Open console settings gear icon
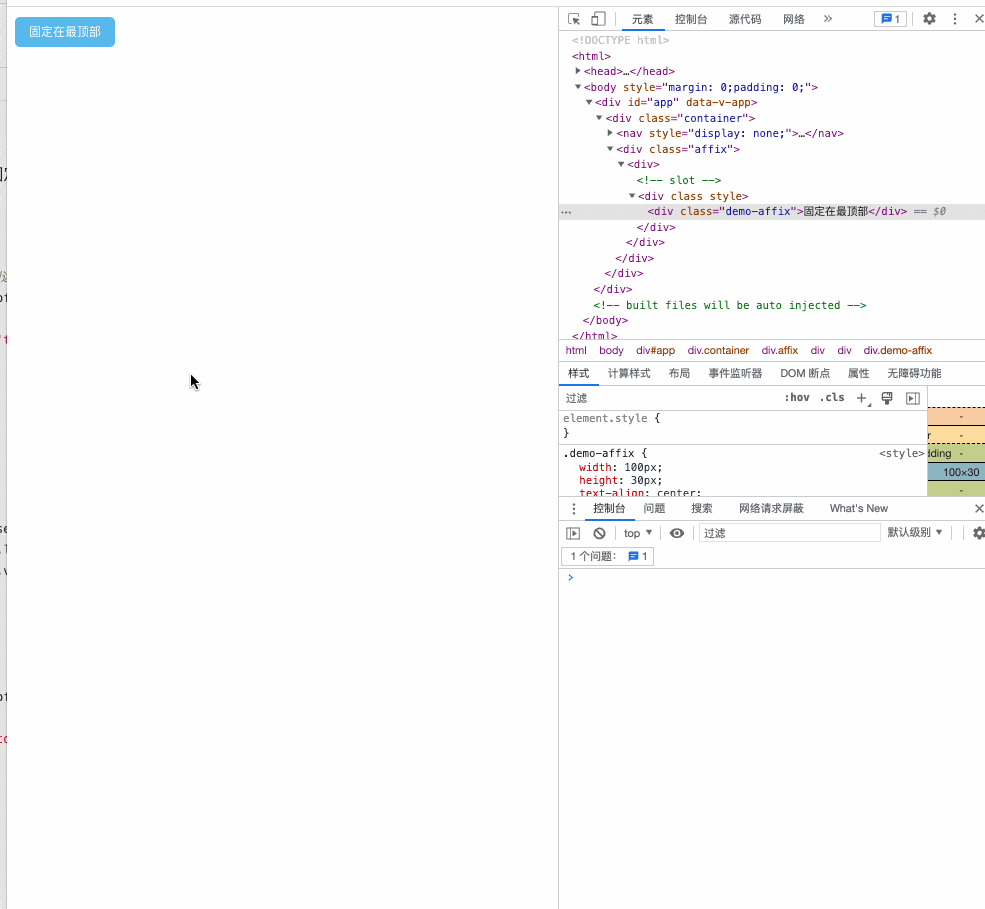The height and width of the screenshot is (909, 985). (x=978, y=533)
